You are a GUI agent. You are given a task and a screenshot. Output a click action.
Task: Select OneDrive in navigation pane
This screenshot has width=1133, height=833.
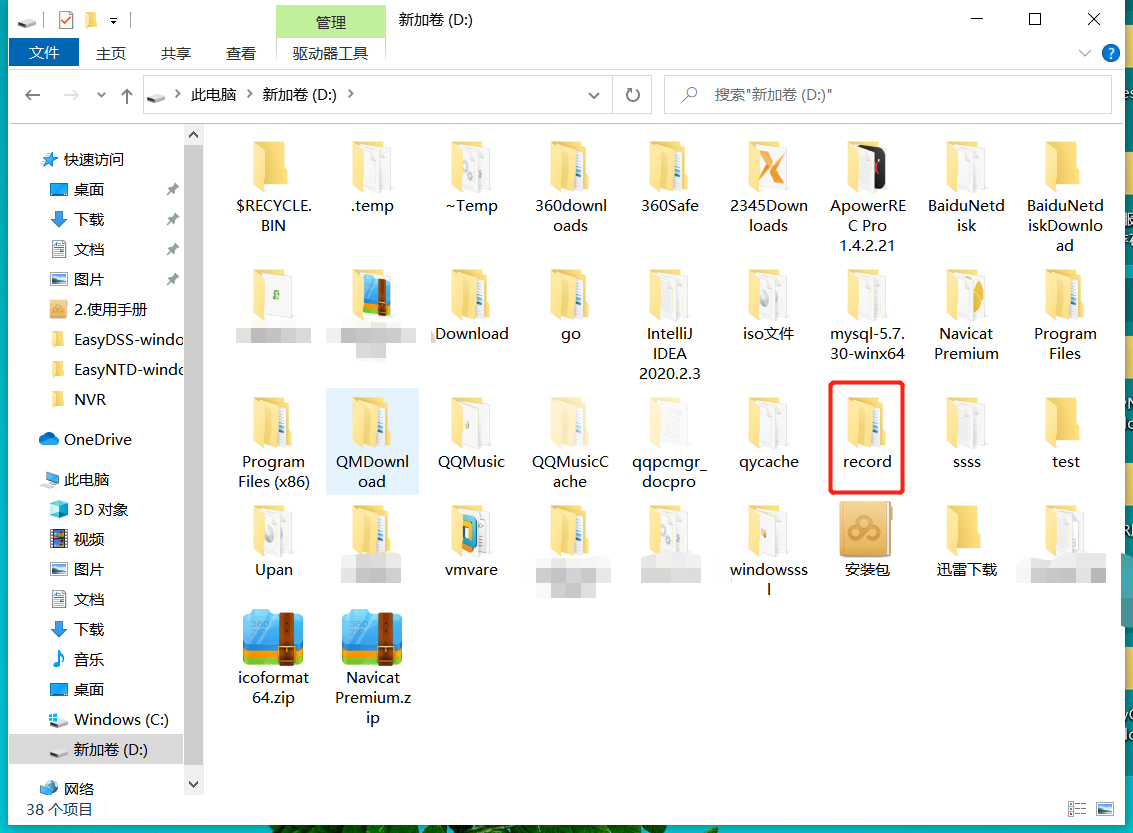(85, 439)
